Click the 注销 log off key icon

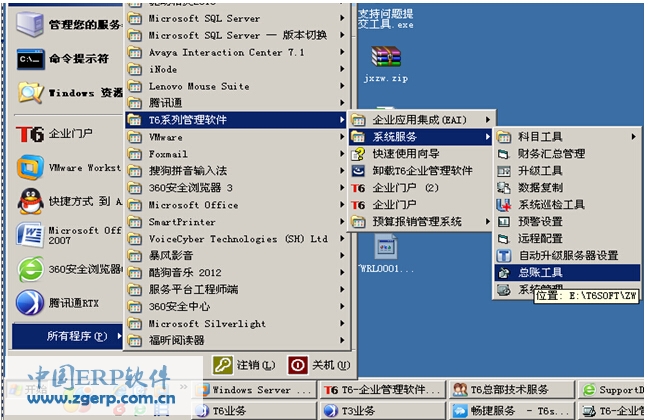click(223, 365)
